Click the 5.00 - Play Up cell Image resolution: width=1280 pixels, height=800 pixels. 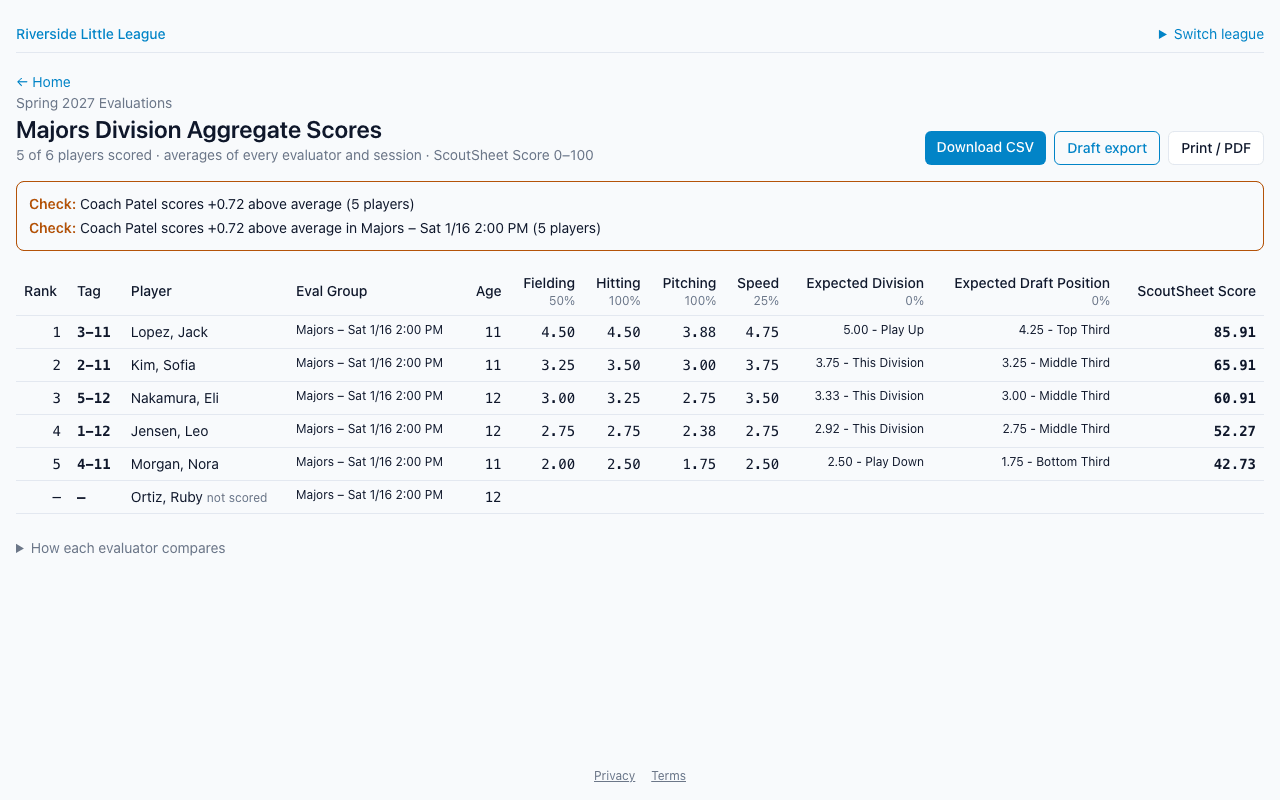[x=883, y=330]
